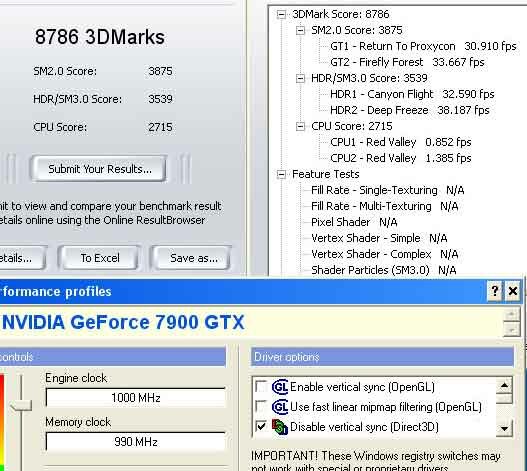Click the down arrow next to GeForce 7900 GTX
Screen dimensions: 527x471
(x=512, y=330)
